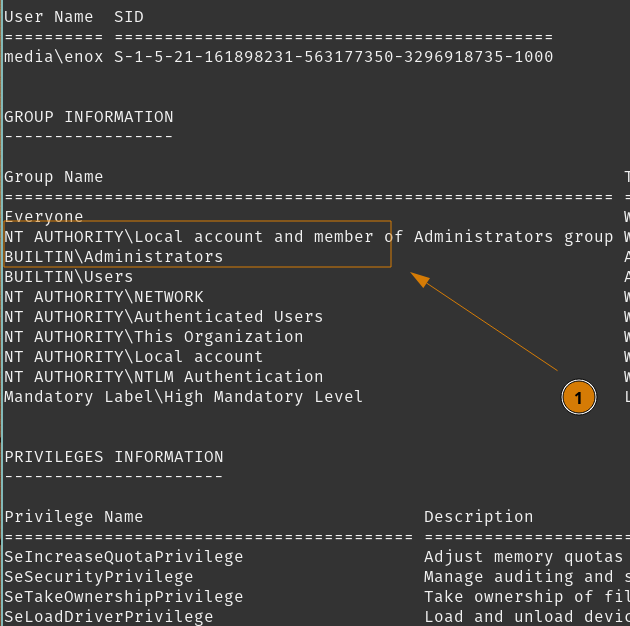This screenshot has height=626, width=630.
Task: Click 'Take ownership of' description text
Action: [508, 597]
